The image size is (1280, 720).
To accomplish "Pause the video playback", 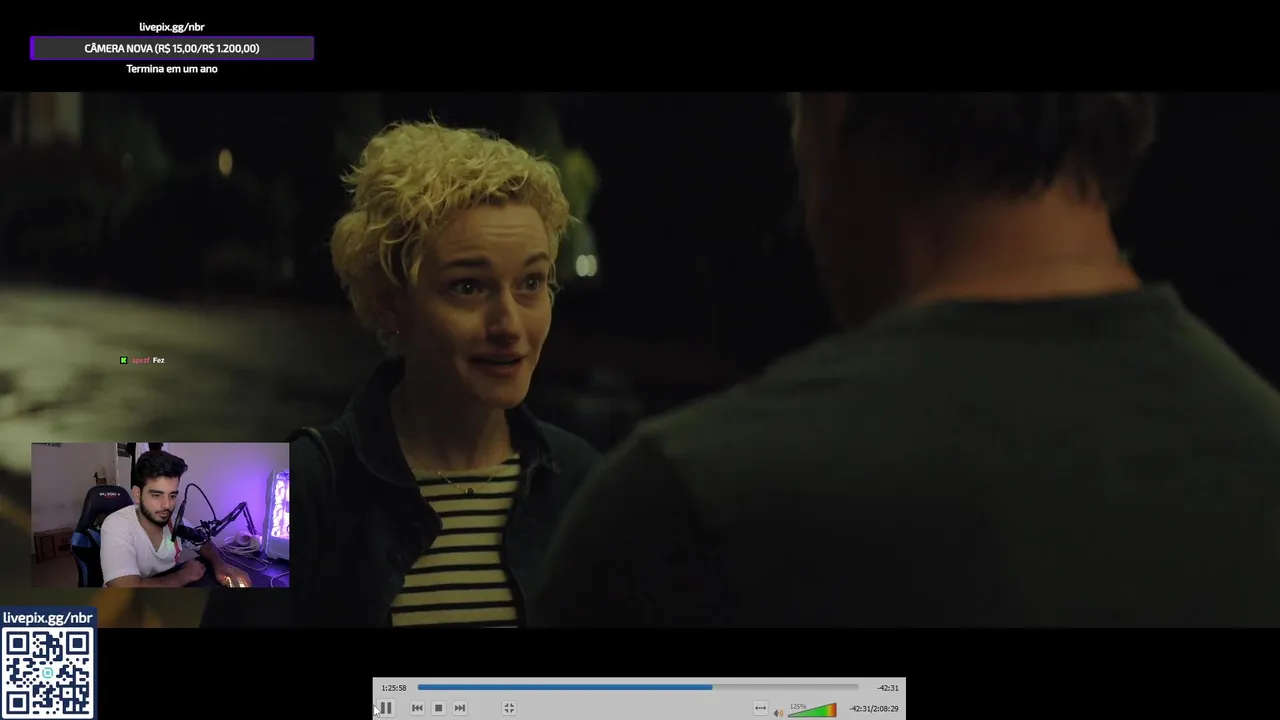I will point(386,708).
